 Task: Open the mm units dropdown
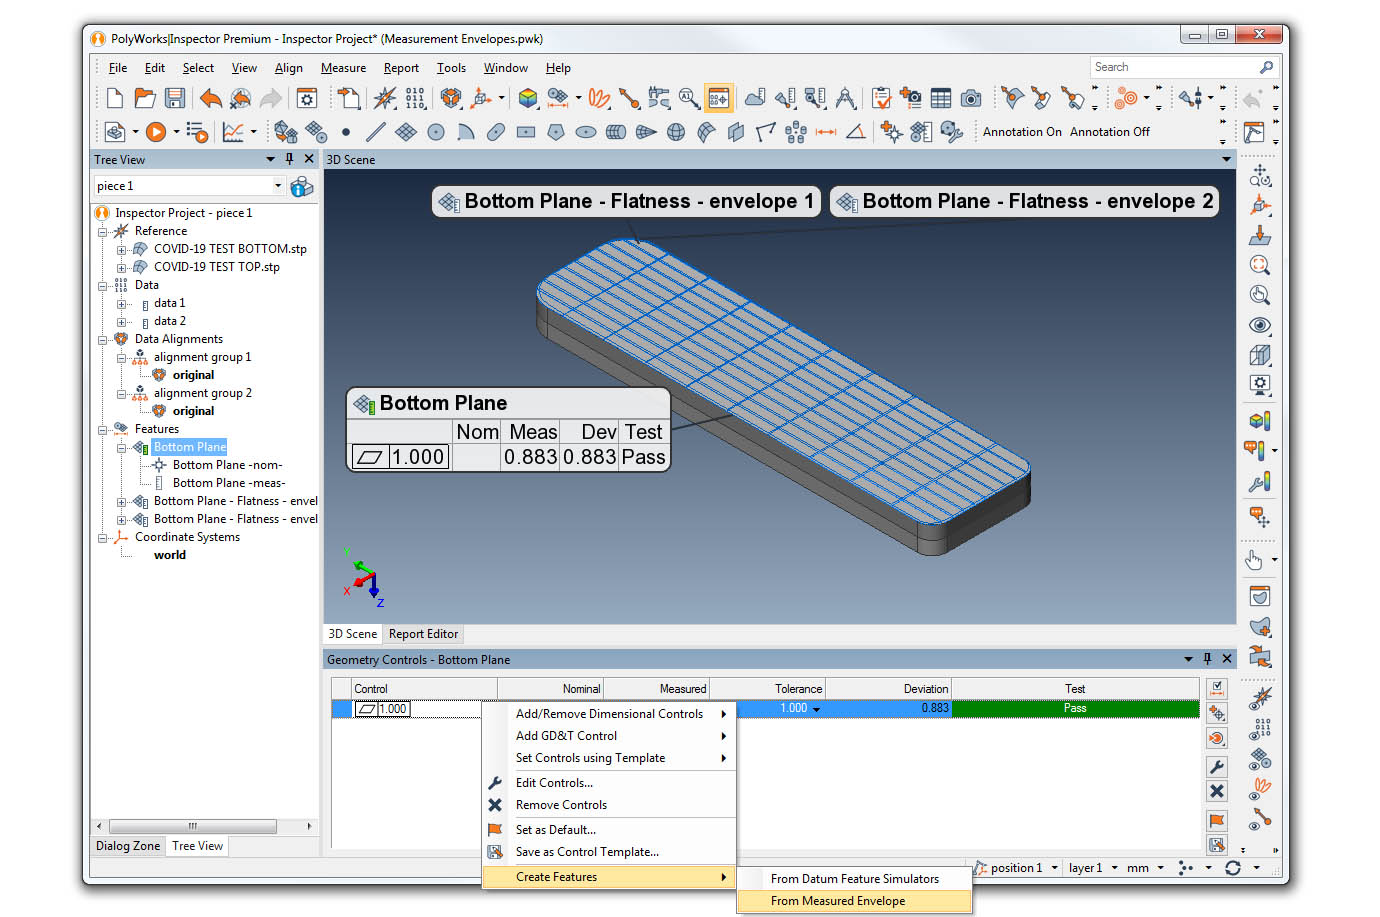[x=1161, y=868]
